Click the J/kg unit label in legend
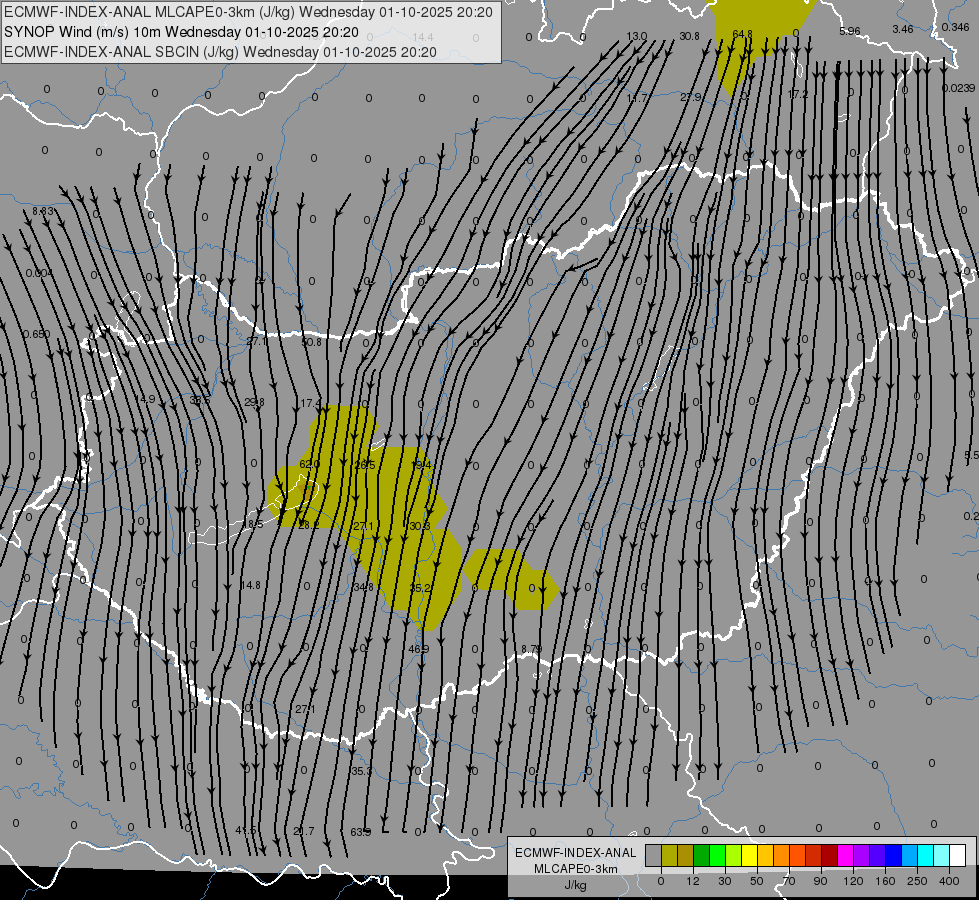 (x=575, y=885)
